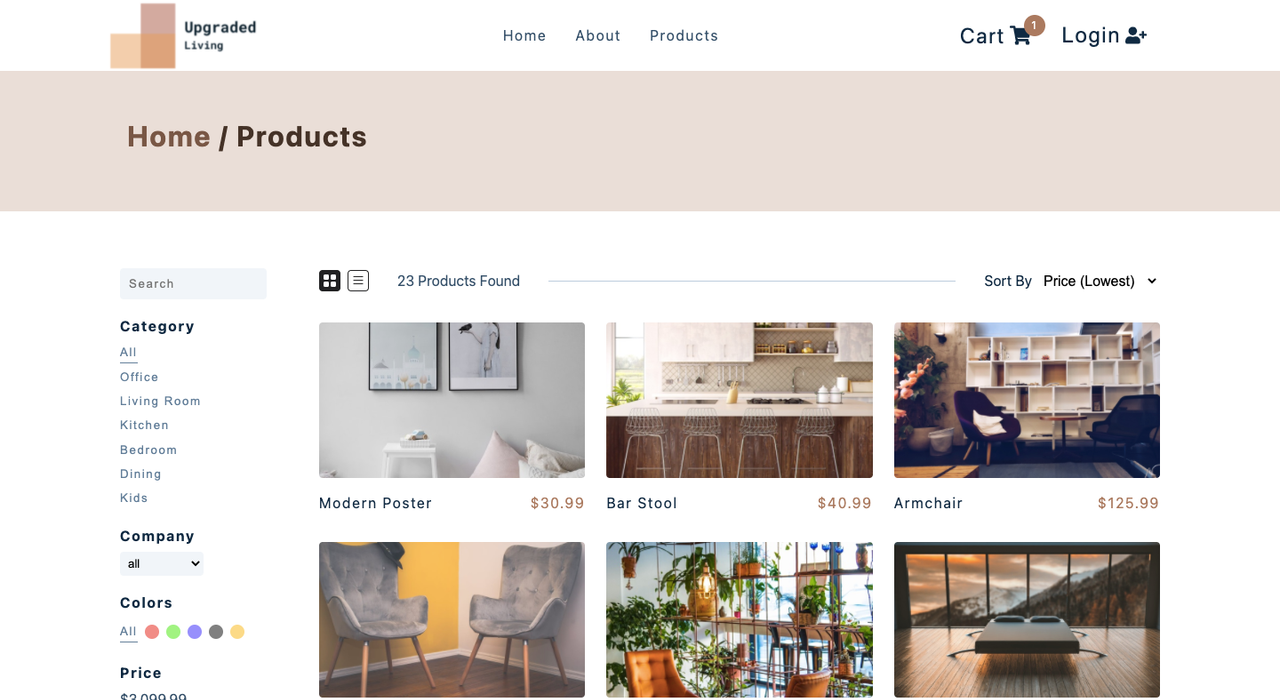Open the Bar Stool product image
Image resolution: width=1280 pixels, height=700 pixels.
(739, 400)
